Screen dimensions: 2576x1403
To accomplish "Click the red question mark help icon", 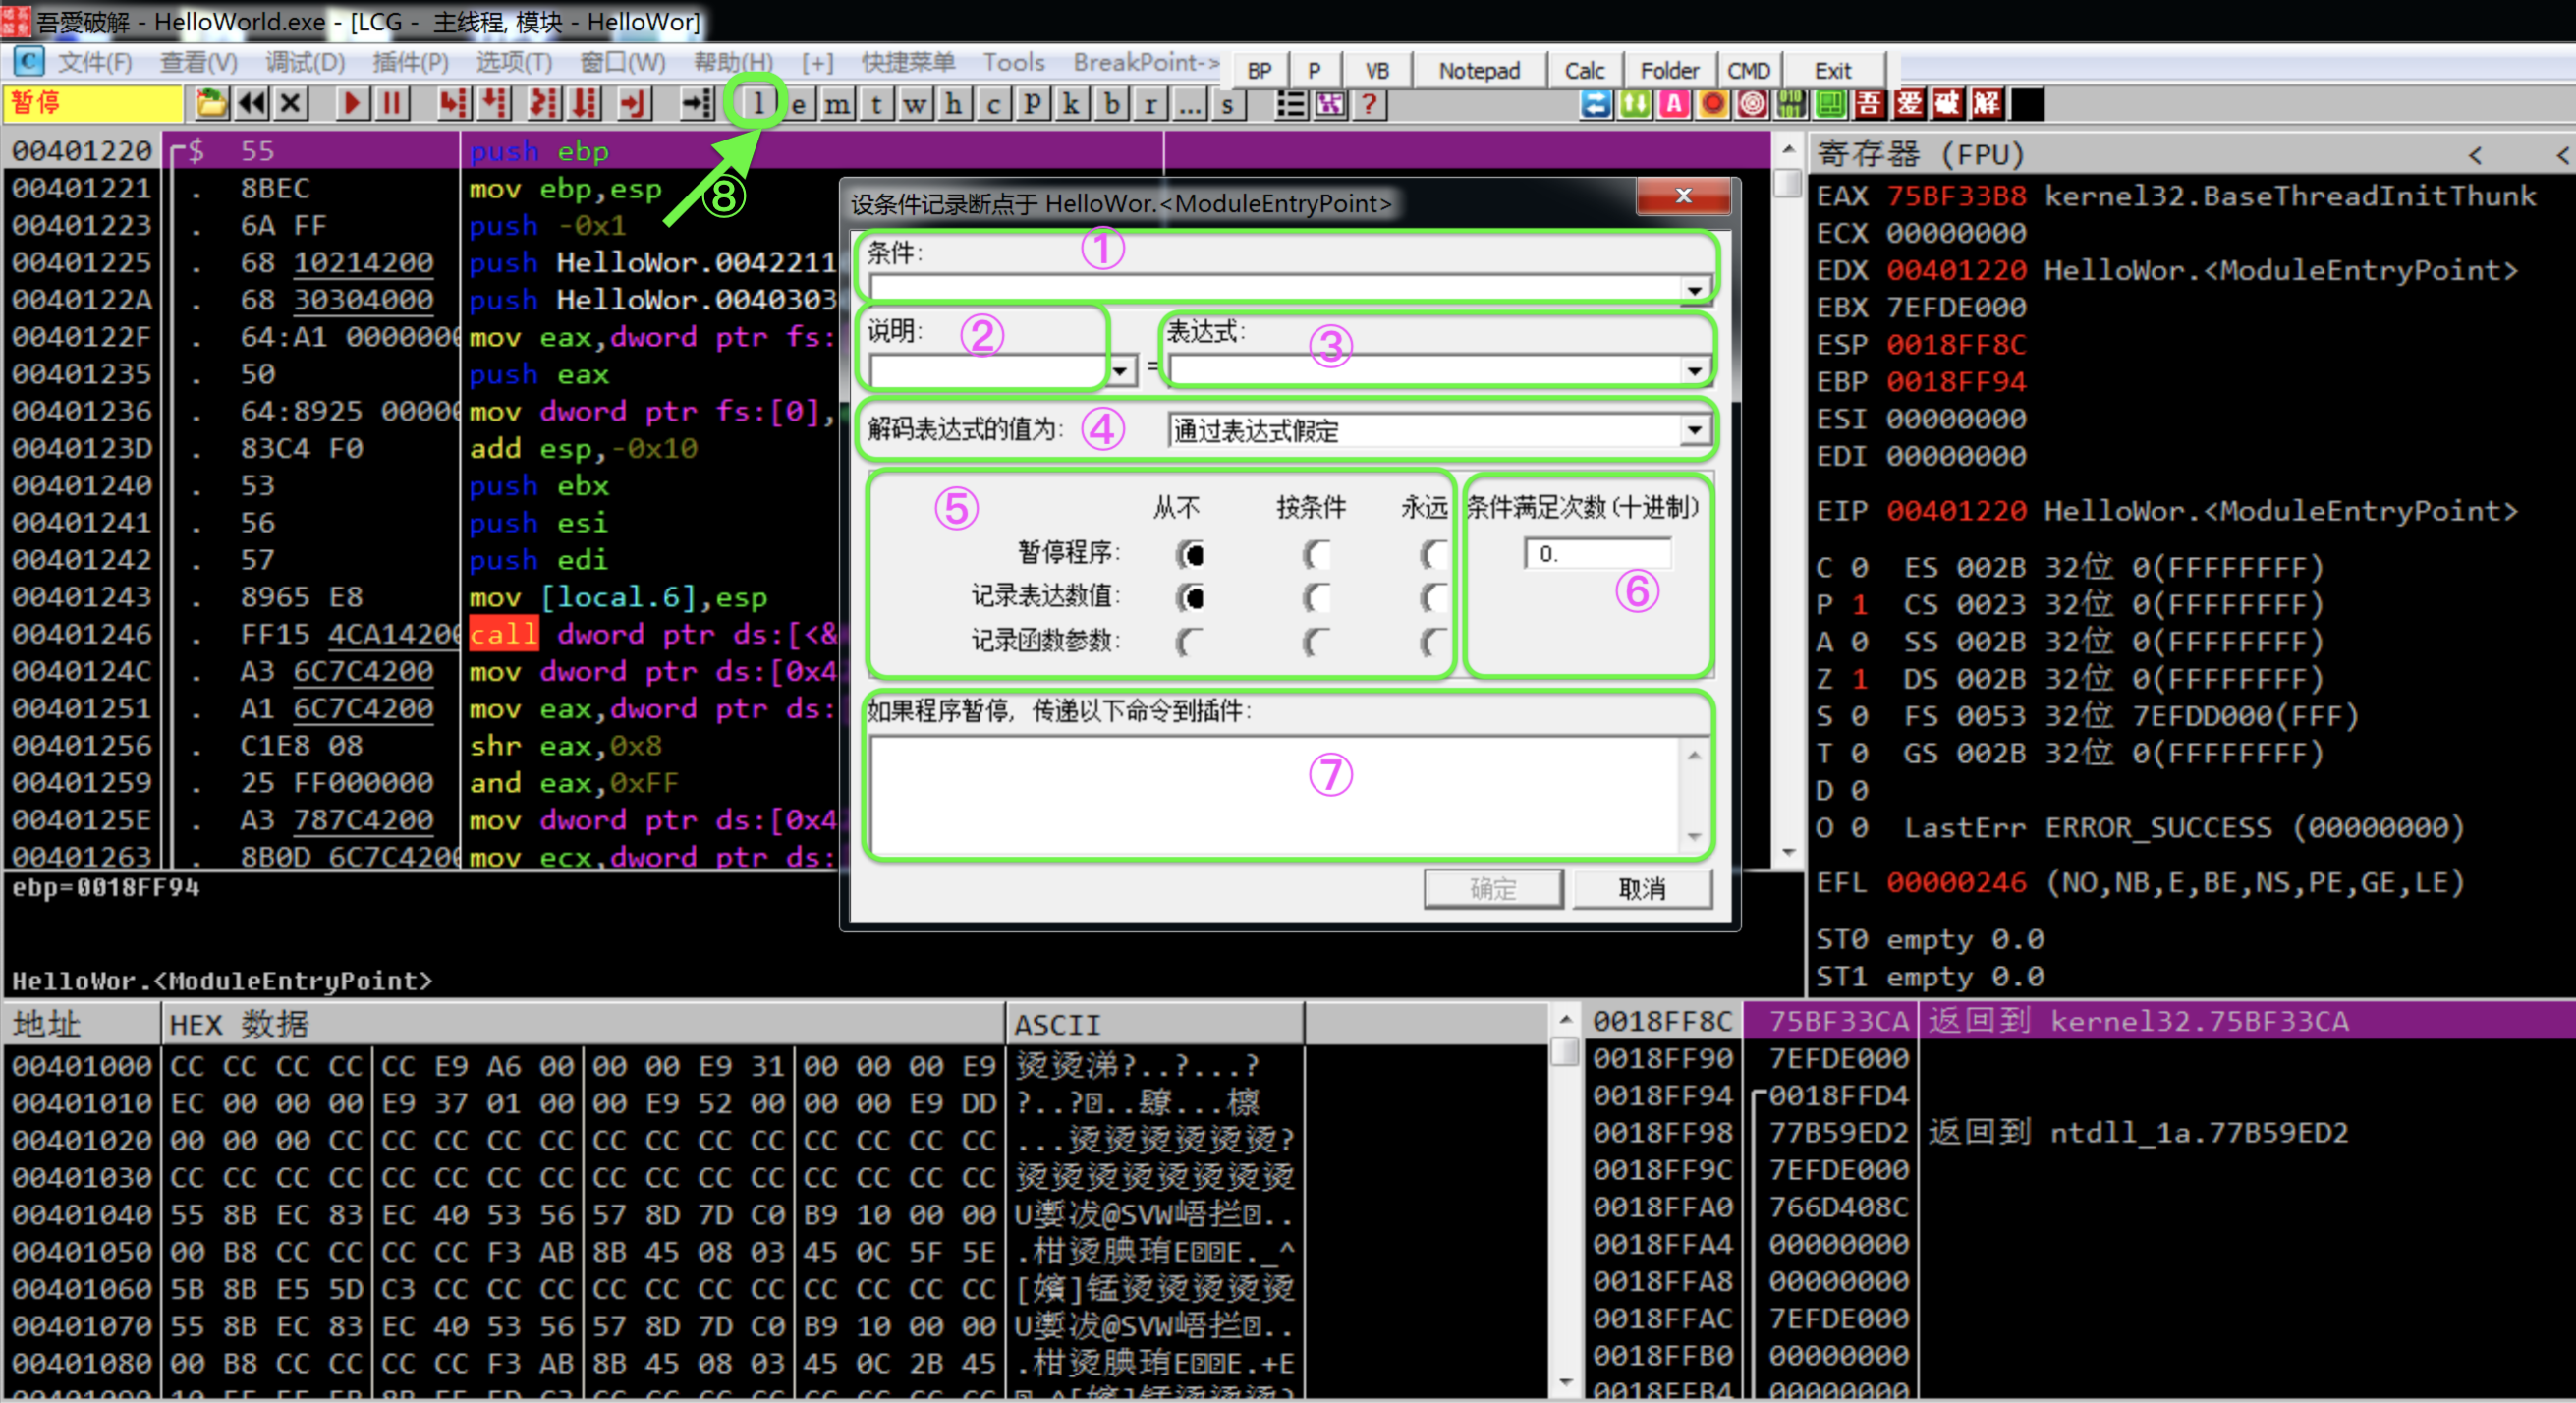I will click(1369, 104).
